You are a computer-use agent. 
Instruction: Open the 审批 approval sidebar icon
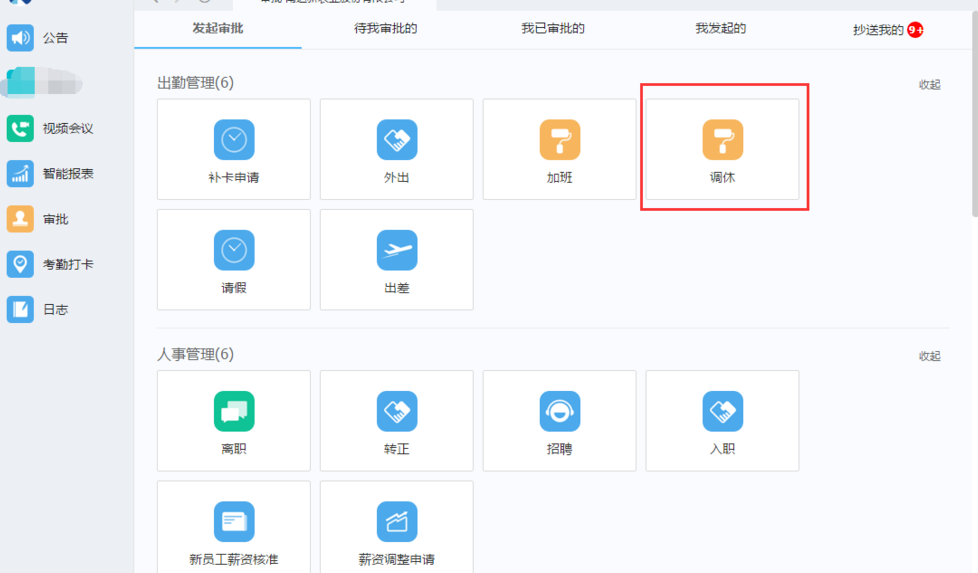point(20,219)
